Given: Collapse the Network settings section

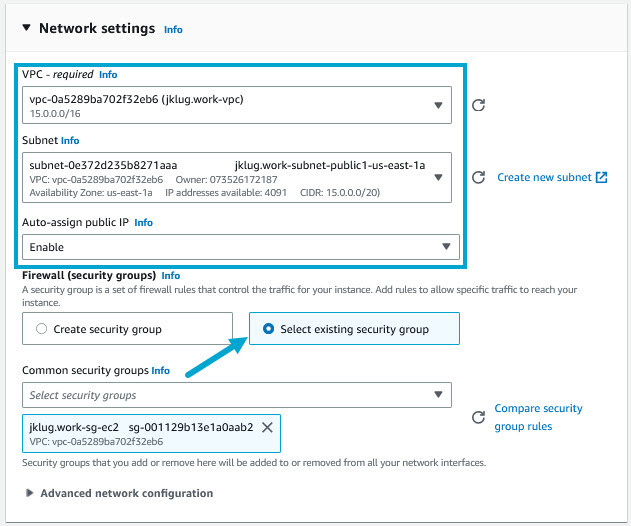Looking at the screenshot, I should point(27,28).
